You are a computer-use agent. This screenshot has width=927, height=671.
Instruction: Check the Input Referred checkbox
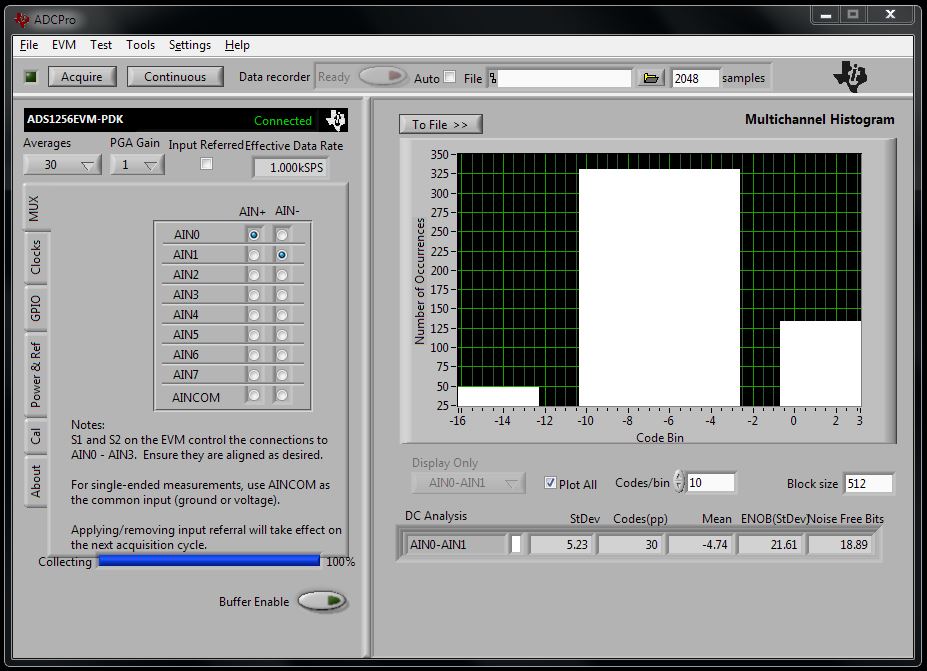tap(206, 164)
